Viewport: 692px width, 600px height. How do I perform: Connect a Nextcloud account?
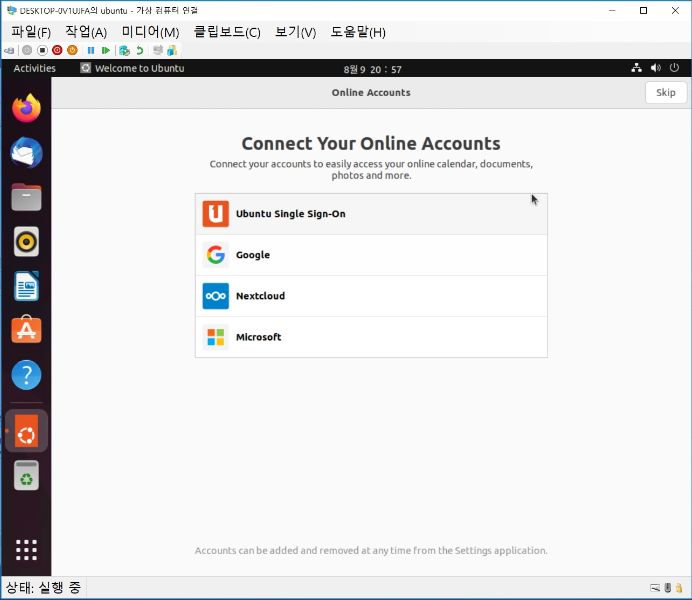pos(371,296)
